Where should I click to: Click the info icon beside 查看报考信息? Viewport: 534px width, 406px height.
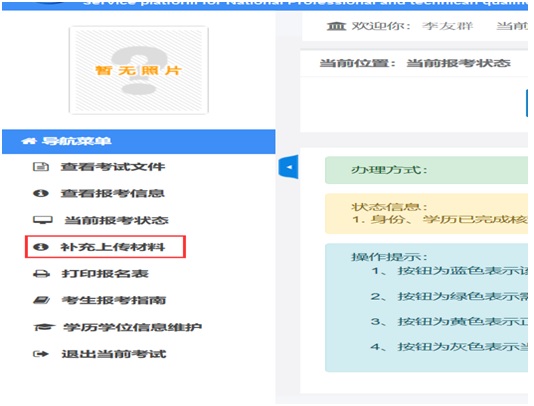pyautogui.click(x=41, y=193)
